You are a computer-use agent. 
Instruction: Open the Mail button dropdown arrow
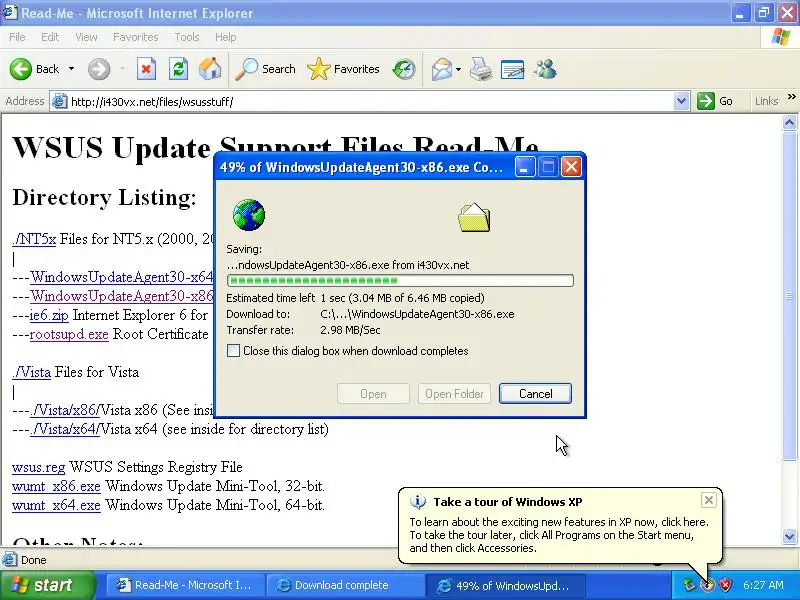[x=458, y=69]
